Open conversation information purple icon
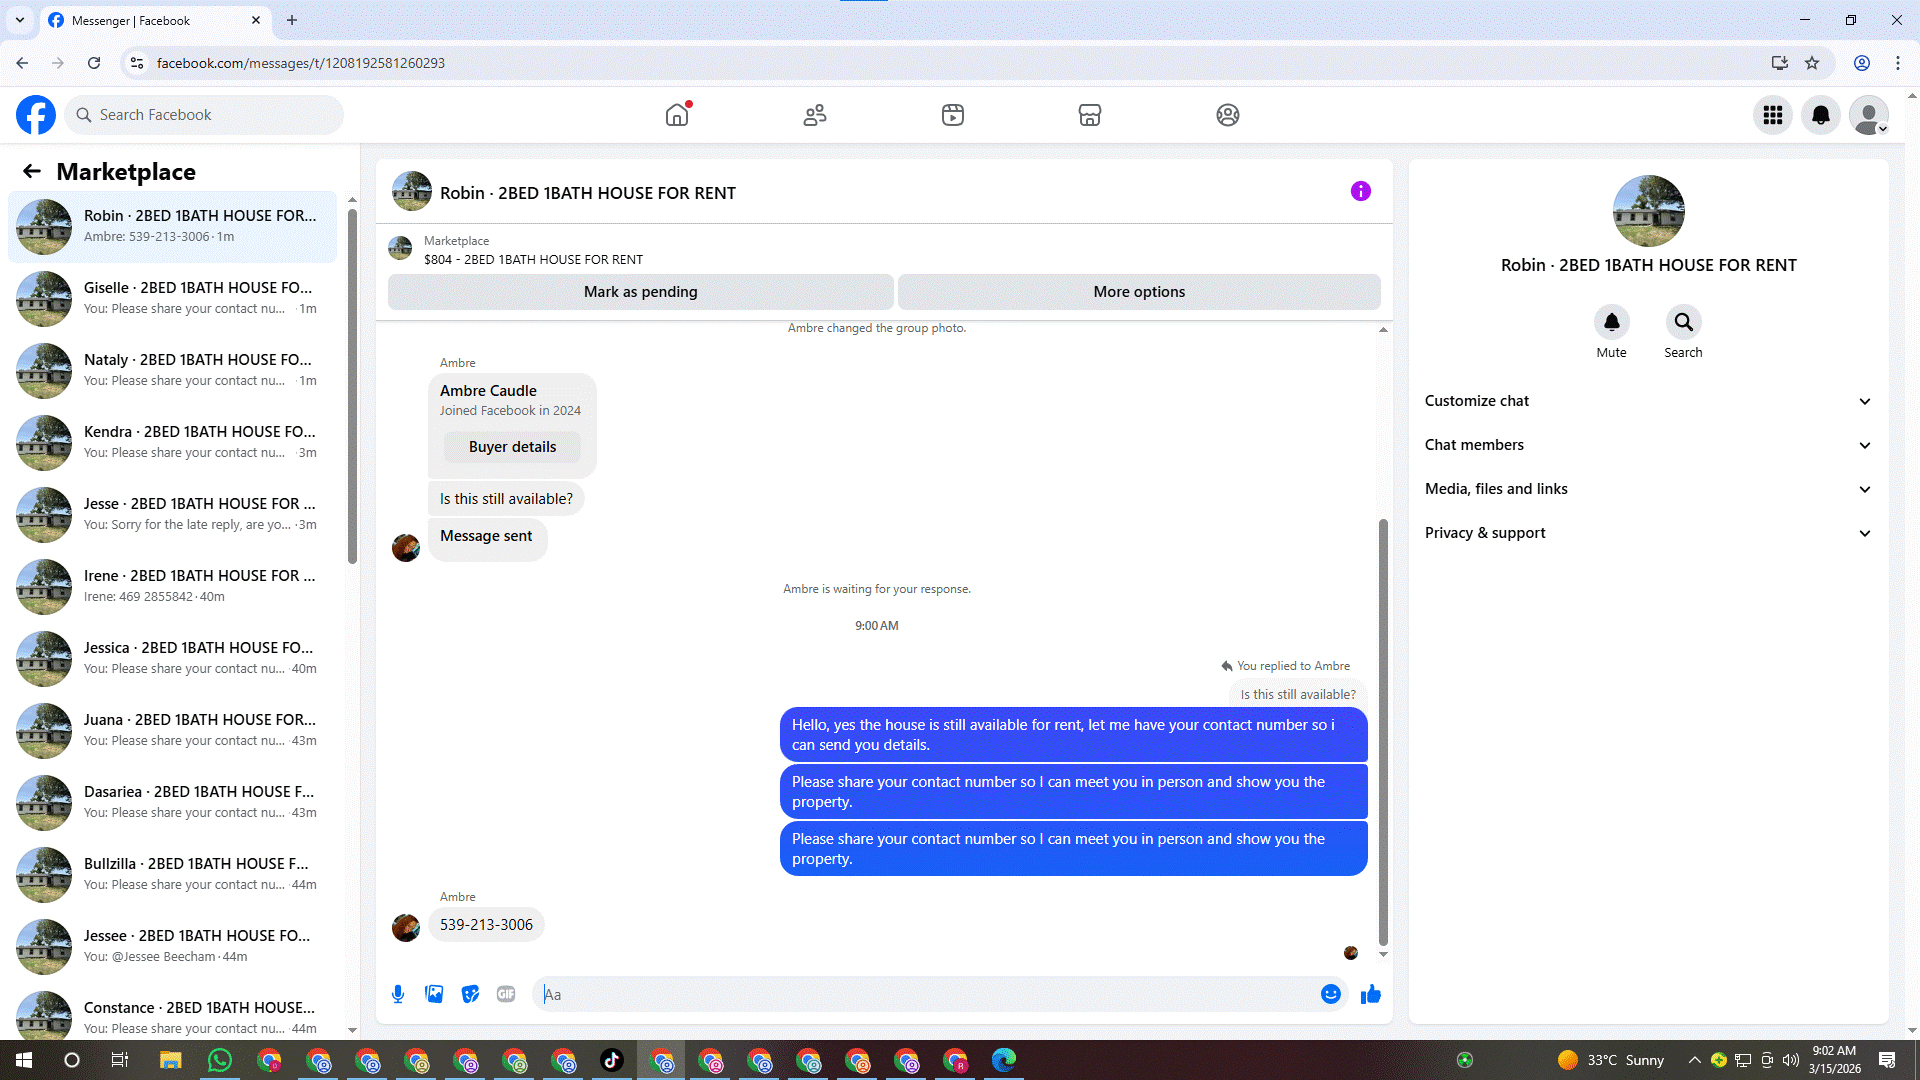 pos(1361,191)
